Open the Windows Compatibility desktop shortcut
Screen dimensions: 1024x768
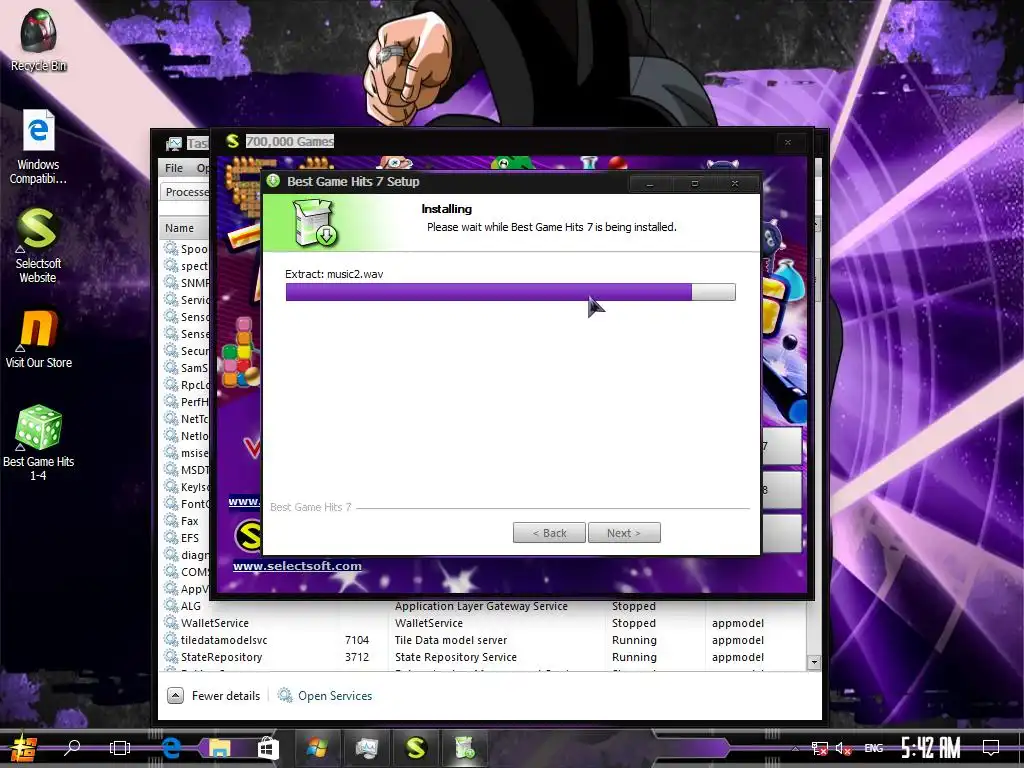[x=38, y=146]
